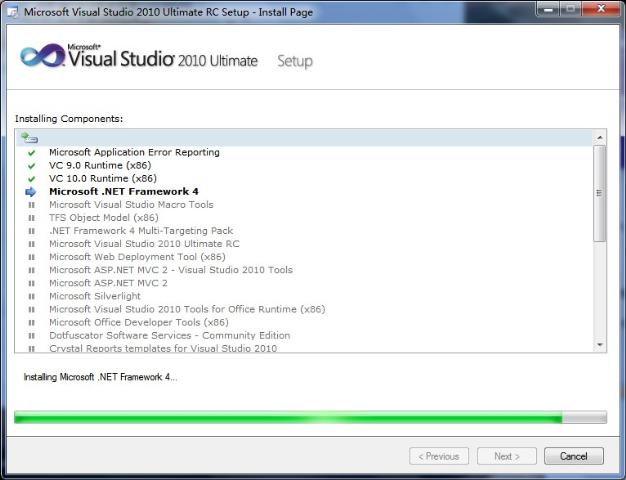
Task: Click the Installing Microsoft .NET Framework 4 status text
Action: [100, 377]
